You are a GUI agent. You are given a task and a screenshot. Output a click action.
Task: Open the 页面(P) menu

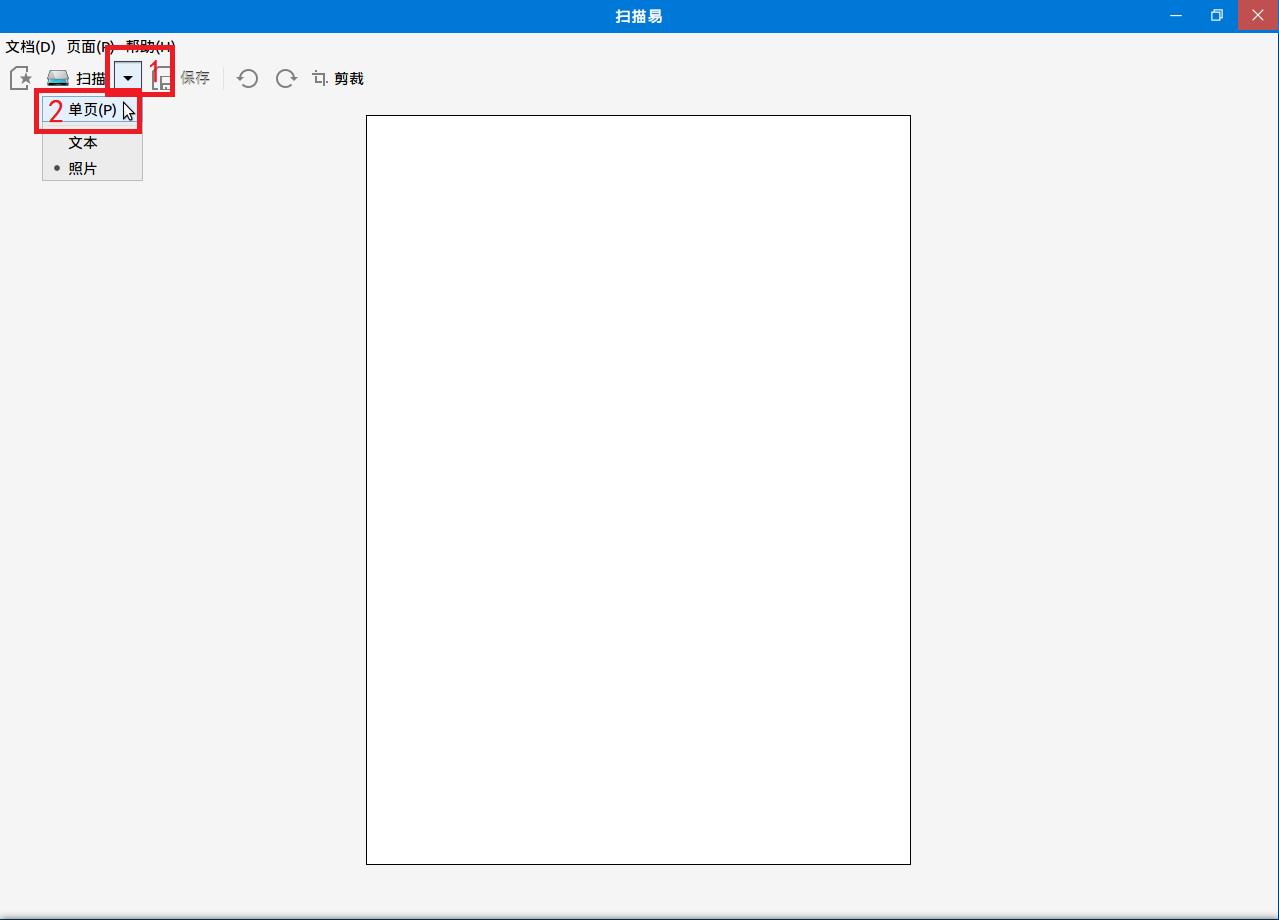coord(90,47)
